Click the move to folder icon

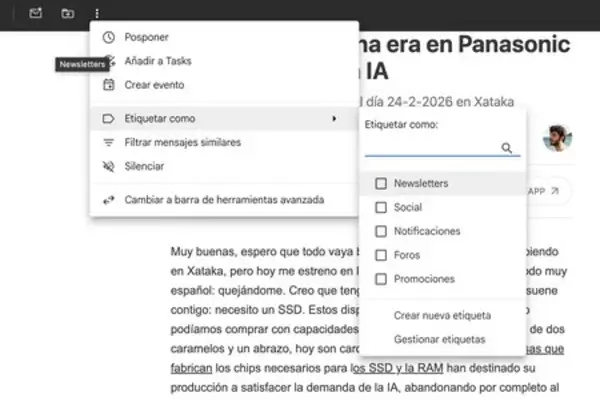[x=67, y=13]
